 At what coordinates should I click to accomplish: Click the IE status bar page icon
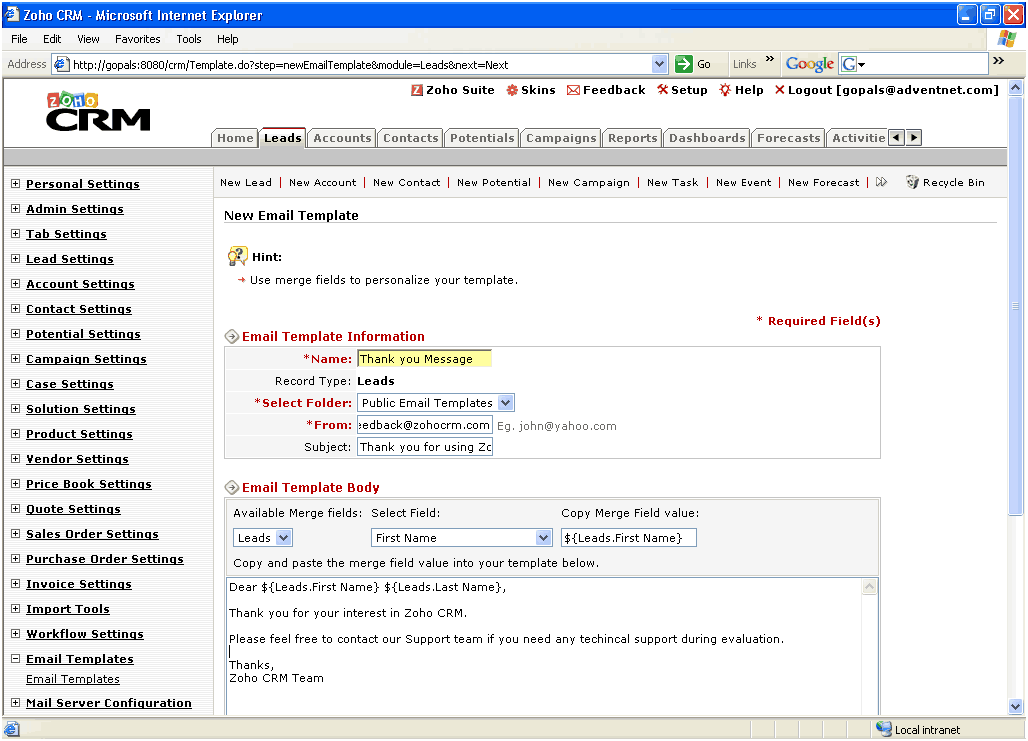12,729
